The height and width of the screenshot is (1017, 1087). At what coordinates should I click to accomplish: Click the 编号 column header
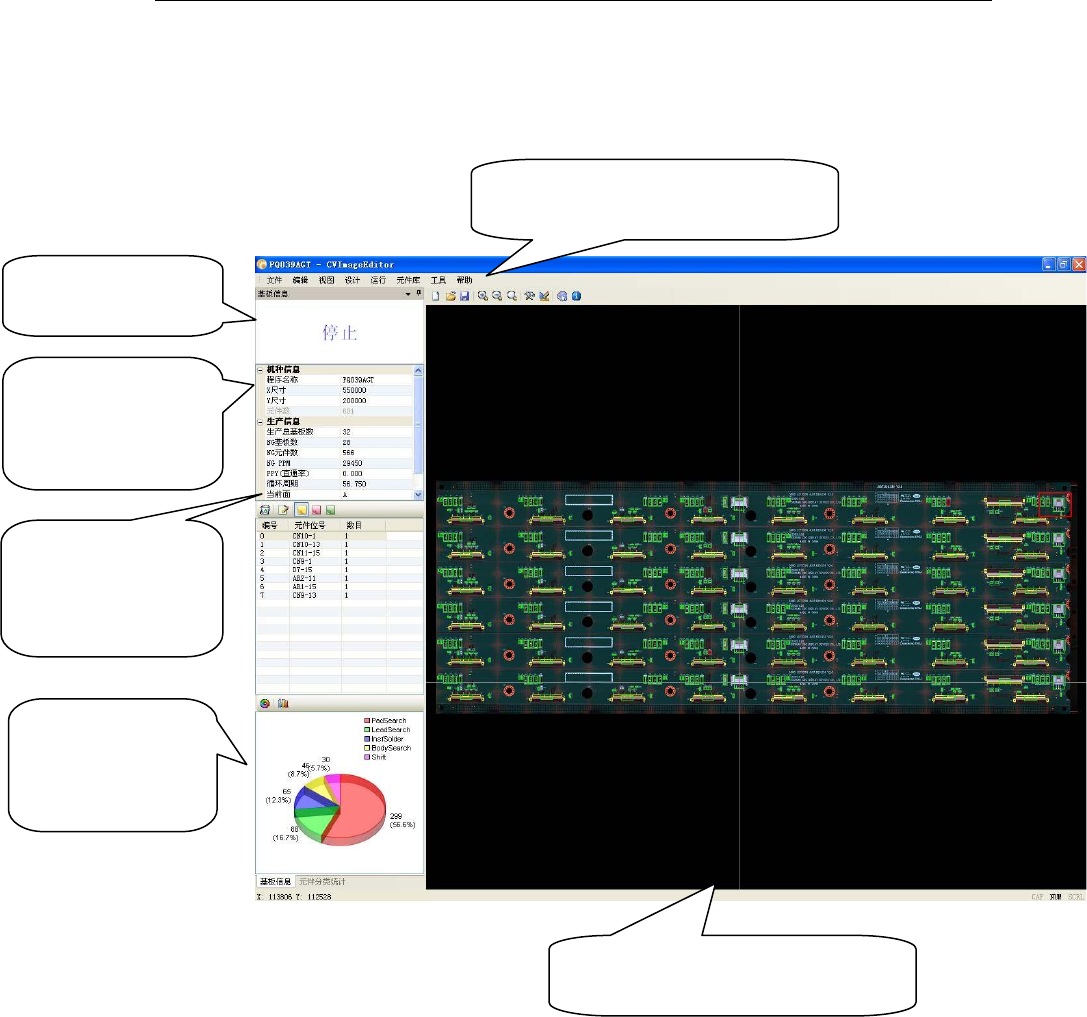coord(272,525)
